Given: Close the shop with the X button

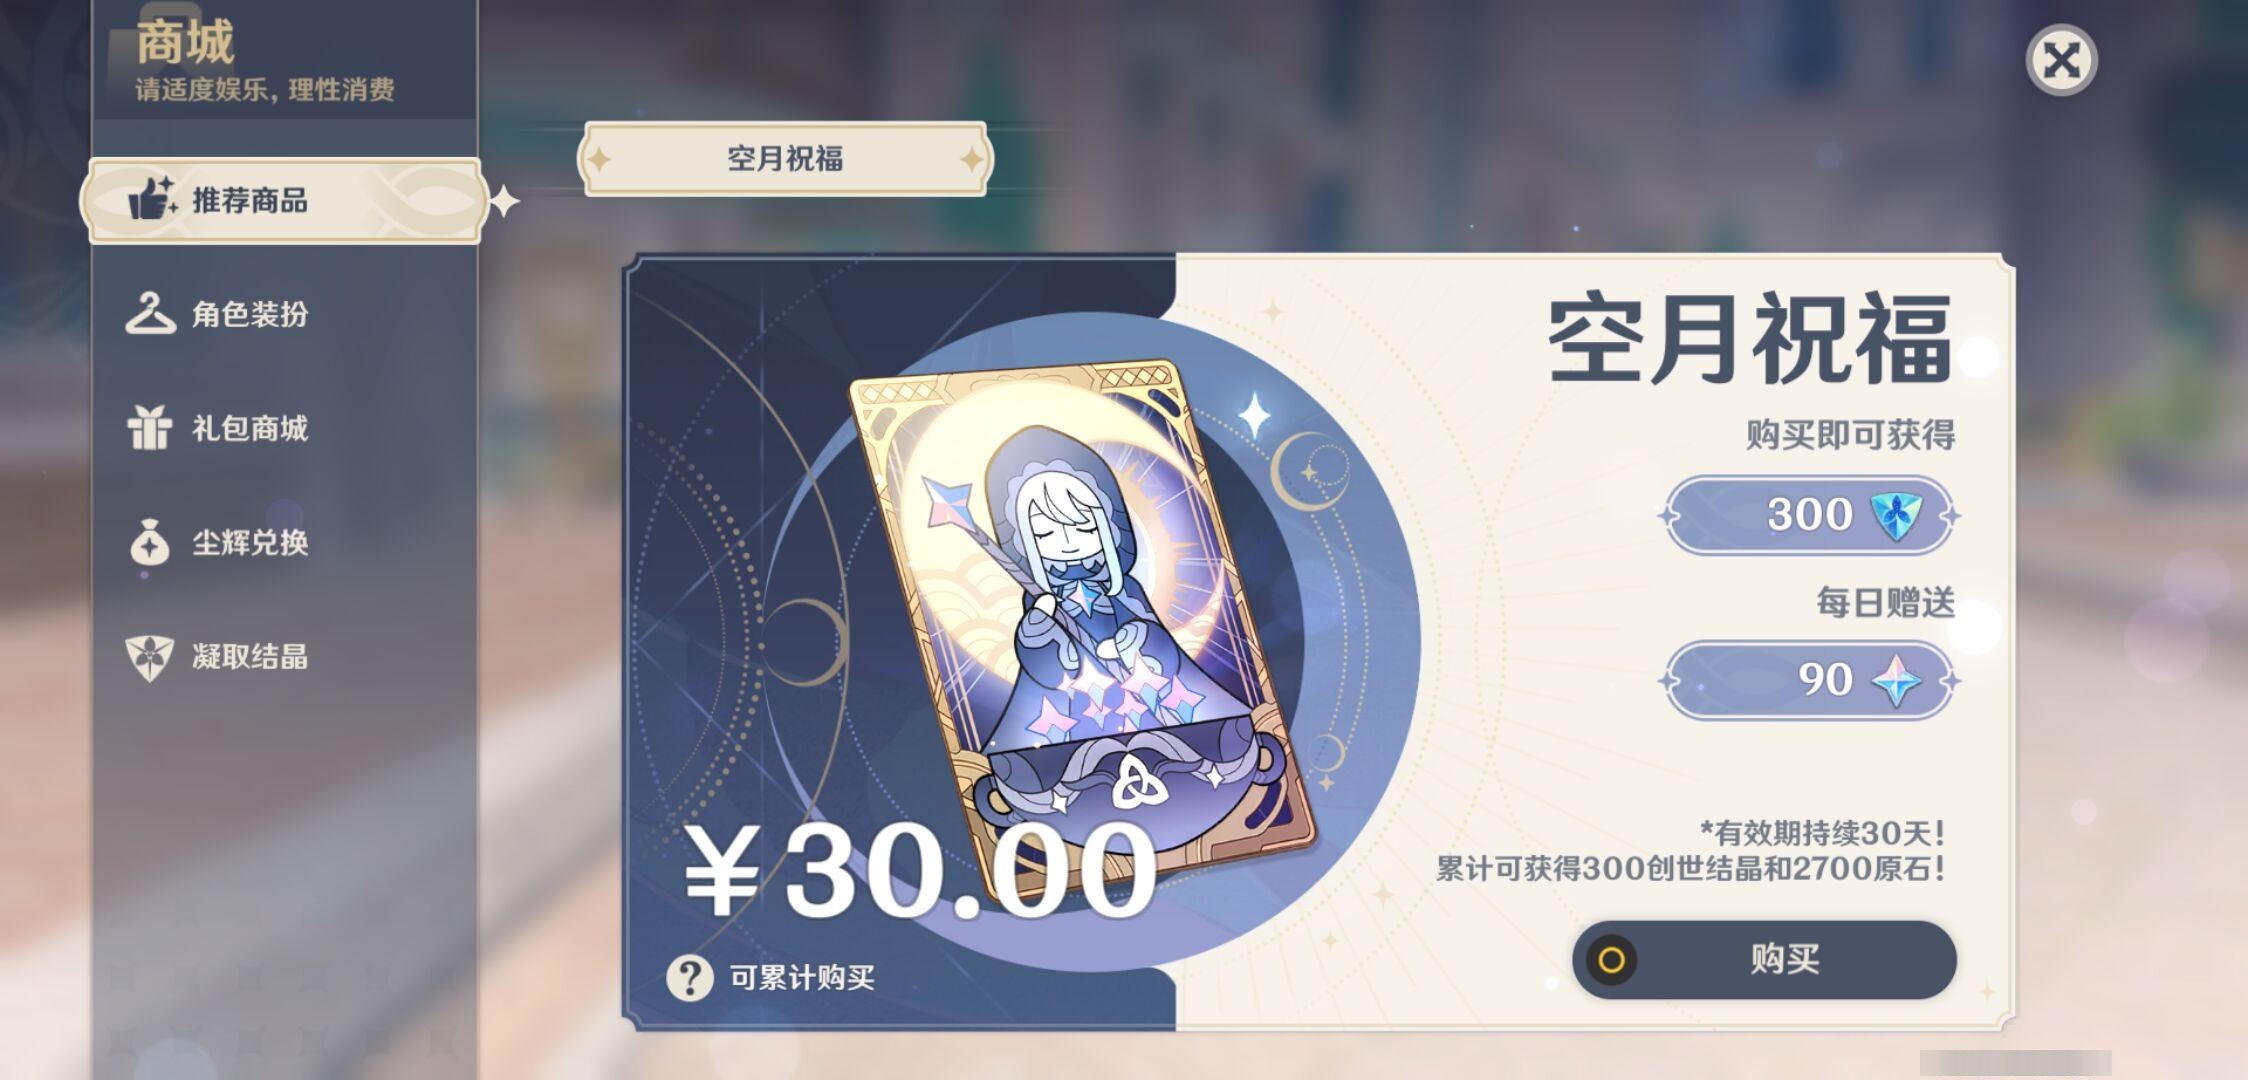Looking at the screenshot, I should pos(2061,60).
